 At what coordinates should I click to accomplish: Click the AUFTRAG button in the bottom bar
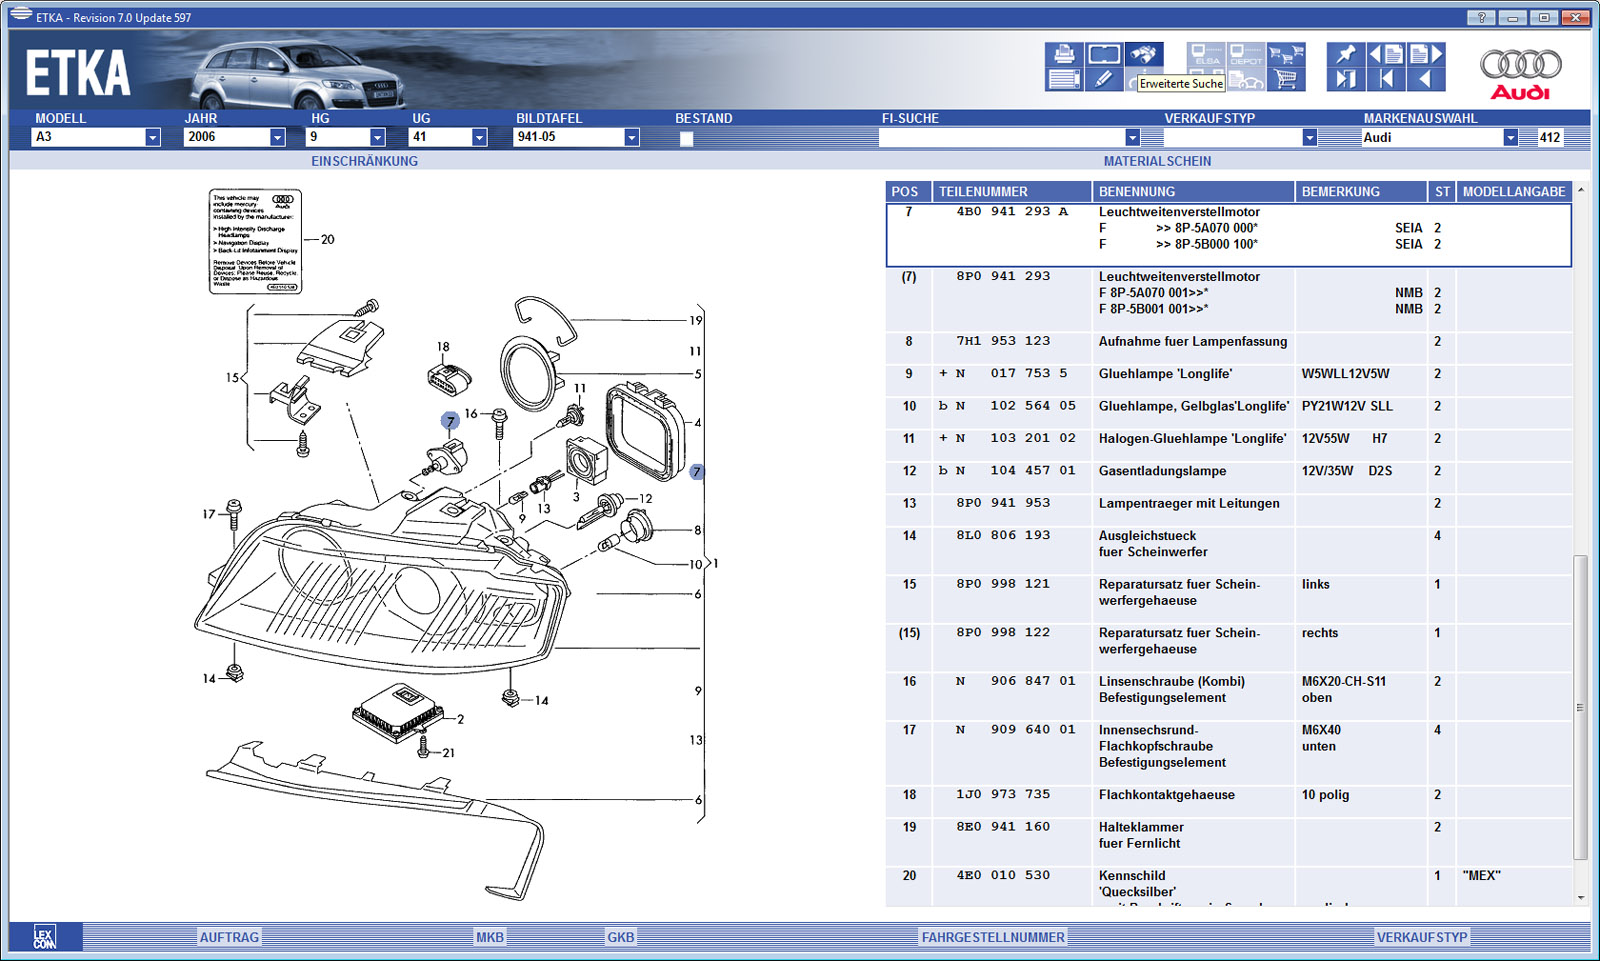229,937
